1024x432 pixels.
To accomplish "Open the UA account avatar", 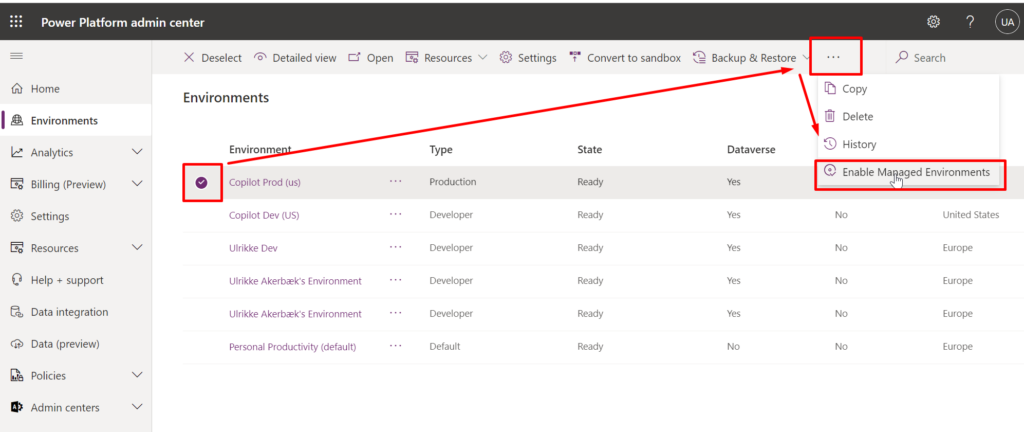I will click(x=1007, y=22).
